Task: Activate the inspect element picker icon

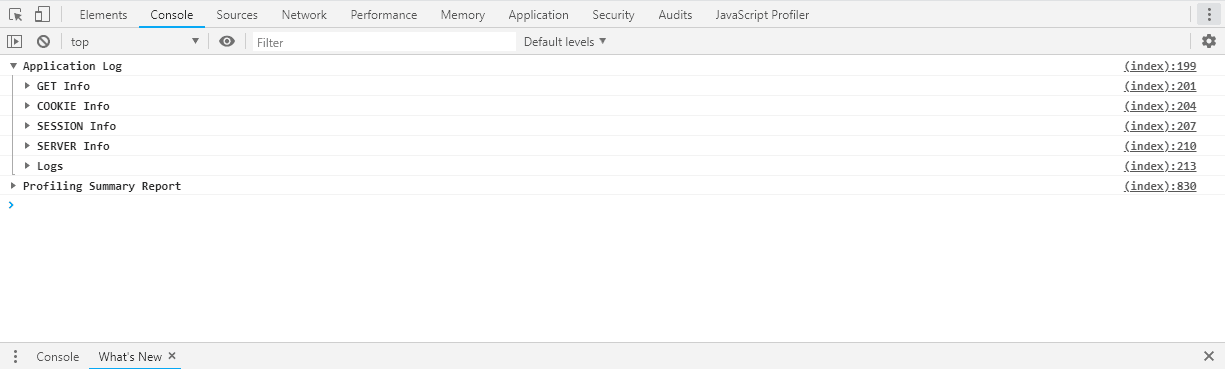Action: [x=15, y=15]
